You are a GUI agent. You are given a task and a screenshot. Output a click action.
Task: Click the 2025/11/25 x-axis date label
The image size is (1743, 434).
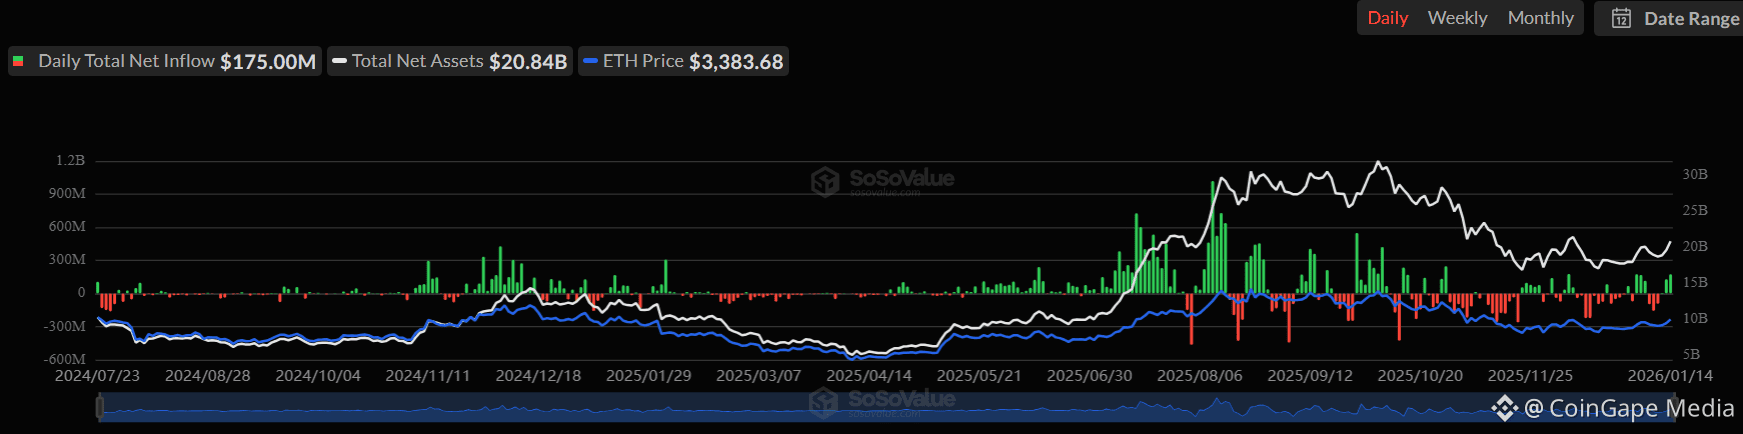1530,376
